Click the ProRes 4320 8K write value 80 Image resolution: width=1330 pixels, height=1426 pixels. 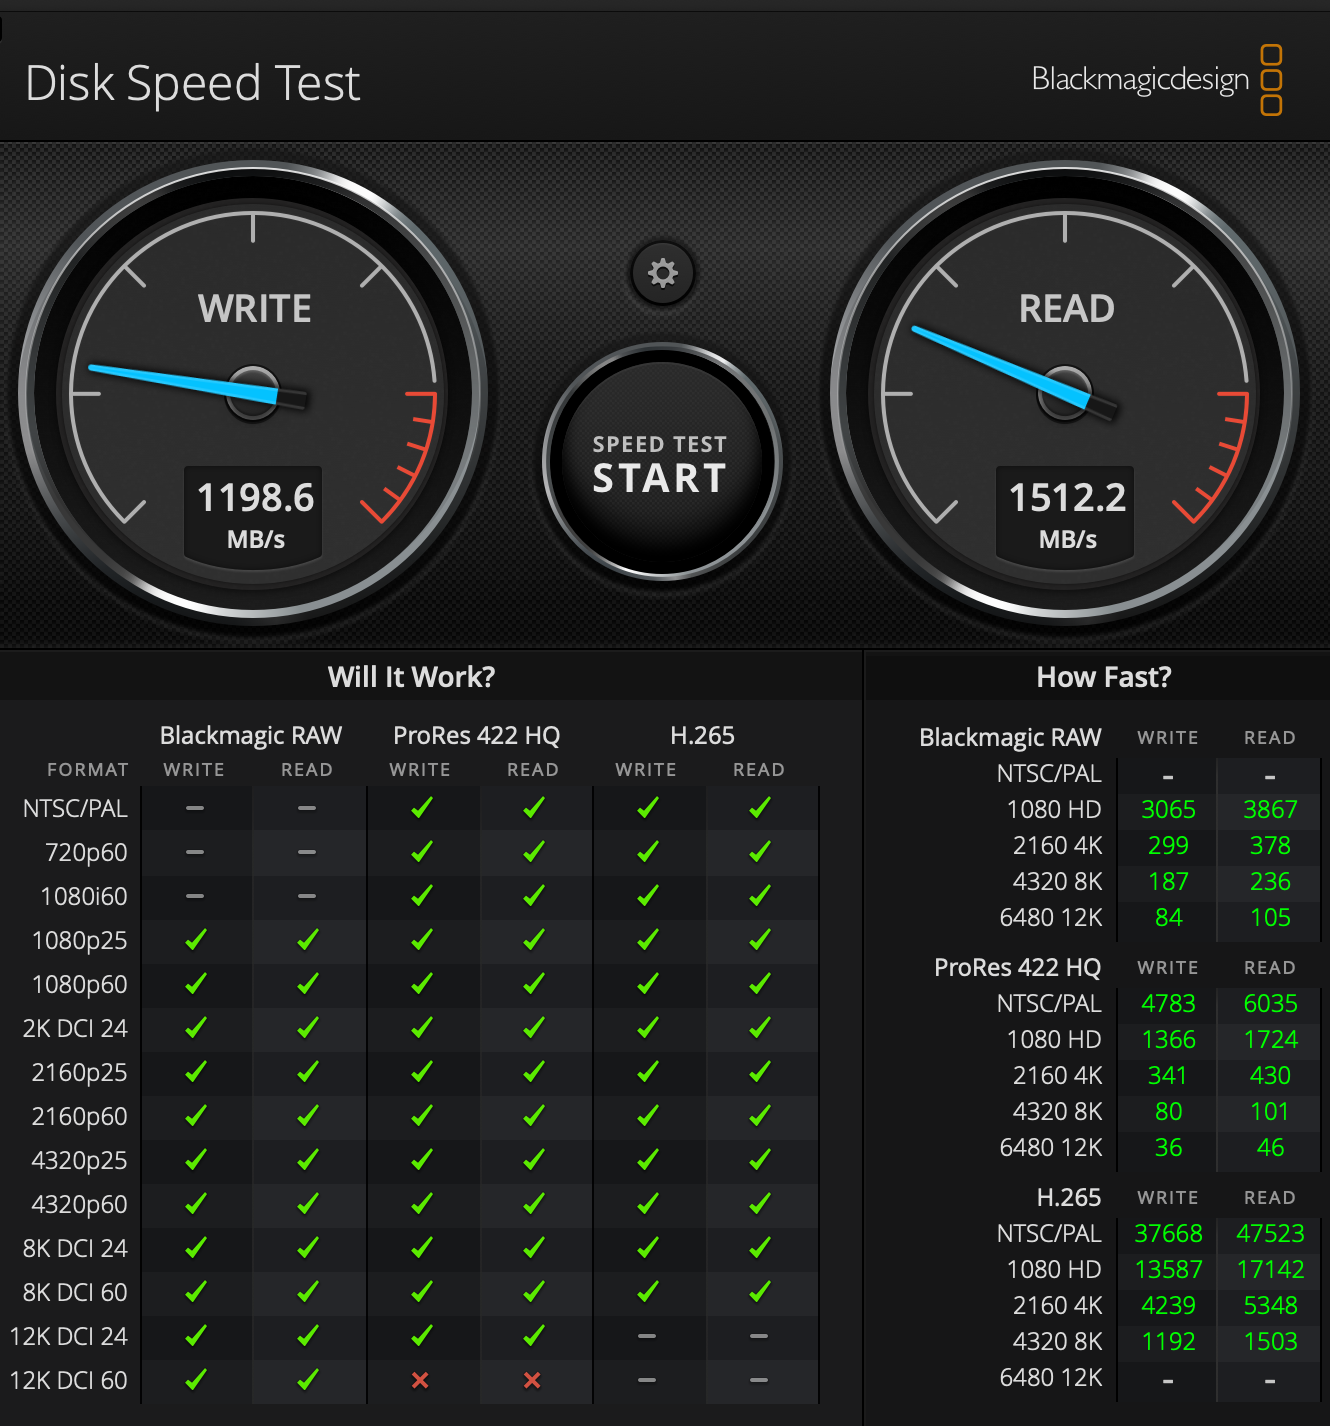pyautogui.click(x=1168, y=1111)
